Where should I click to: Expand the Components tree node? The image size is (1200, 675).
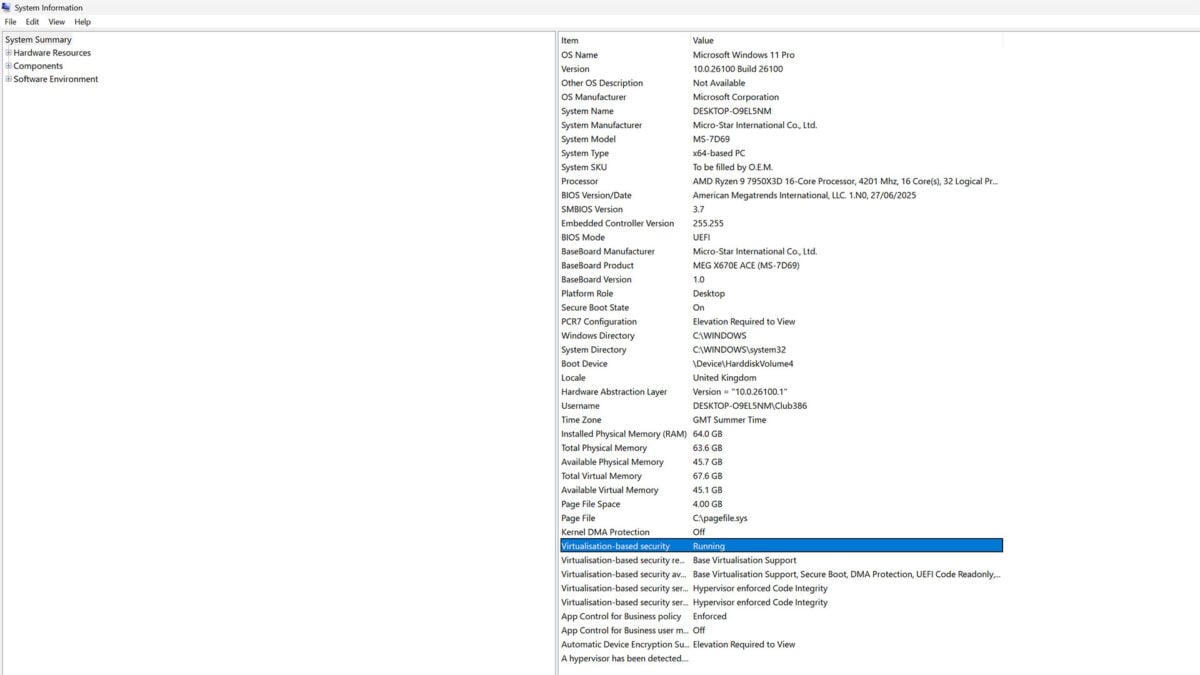click(9, 66)
